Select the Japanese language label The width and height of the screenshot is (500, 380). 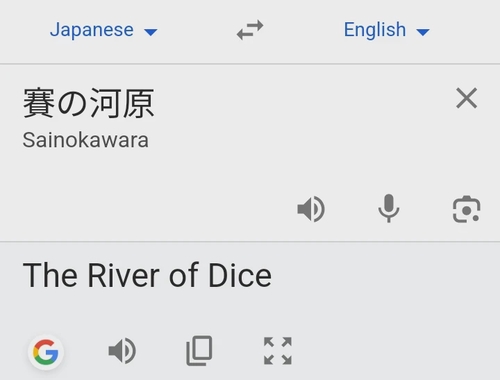[92, 30]
